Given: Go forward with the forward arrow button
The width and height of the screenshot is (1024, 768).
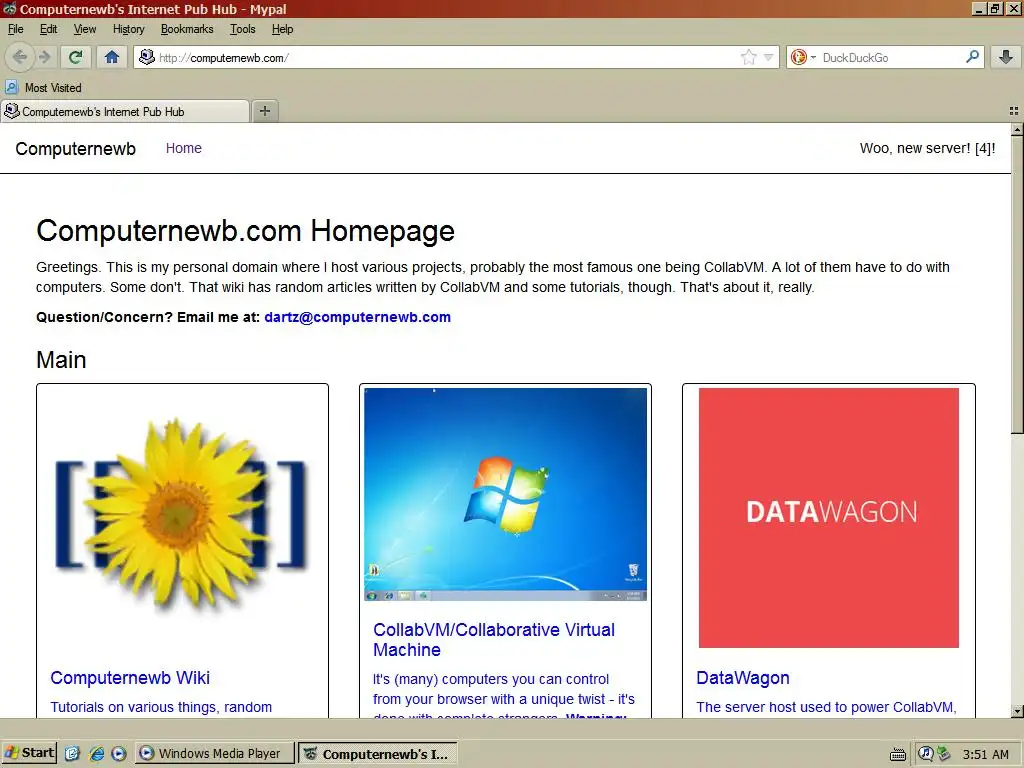Looking at the screenshot, I should click(44, 57).
